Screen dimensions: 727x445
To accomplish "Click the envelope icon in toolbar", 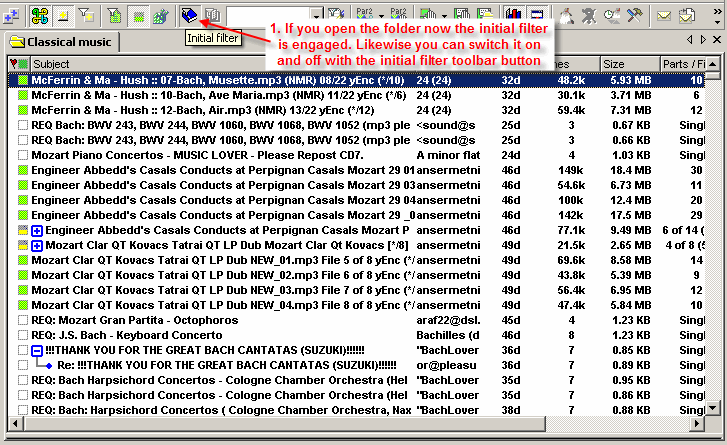I will coord(664,15).
